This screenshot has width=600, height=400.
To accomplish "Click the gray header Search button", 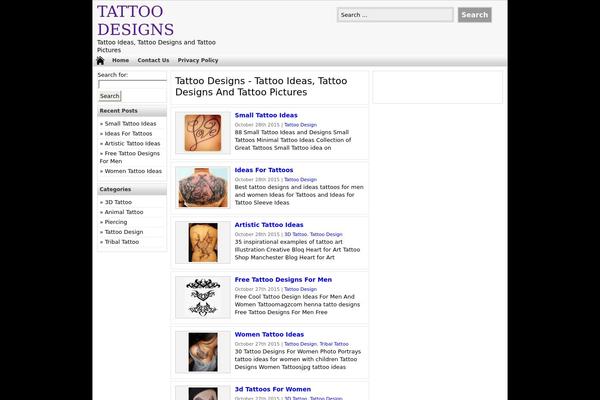I will click(x=474, y=15).
